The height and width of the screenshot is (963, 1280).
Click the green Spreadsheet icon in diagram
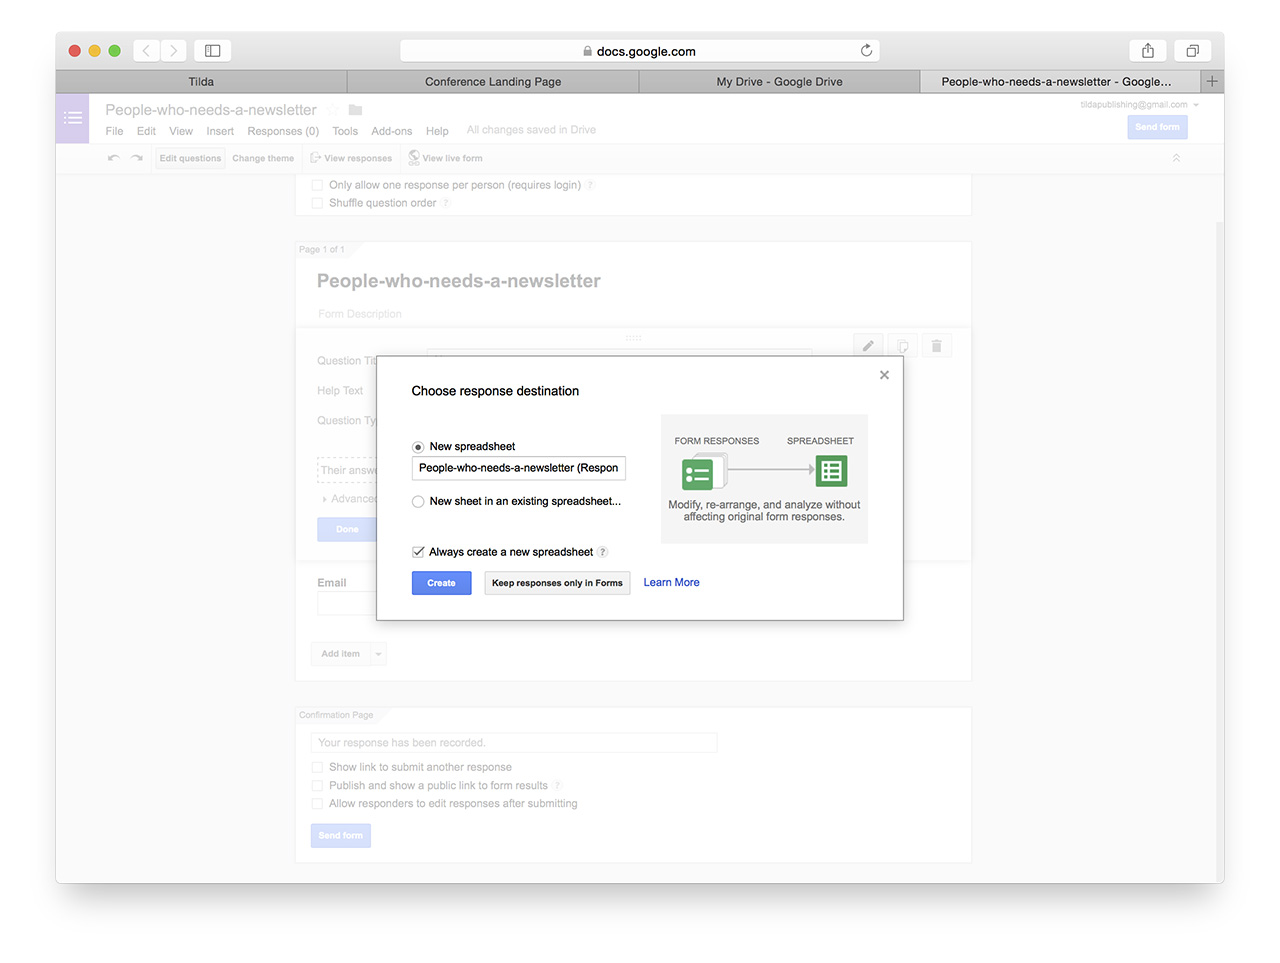pos(831,470)
